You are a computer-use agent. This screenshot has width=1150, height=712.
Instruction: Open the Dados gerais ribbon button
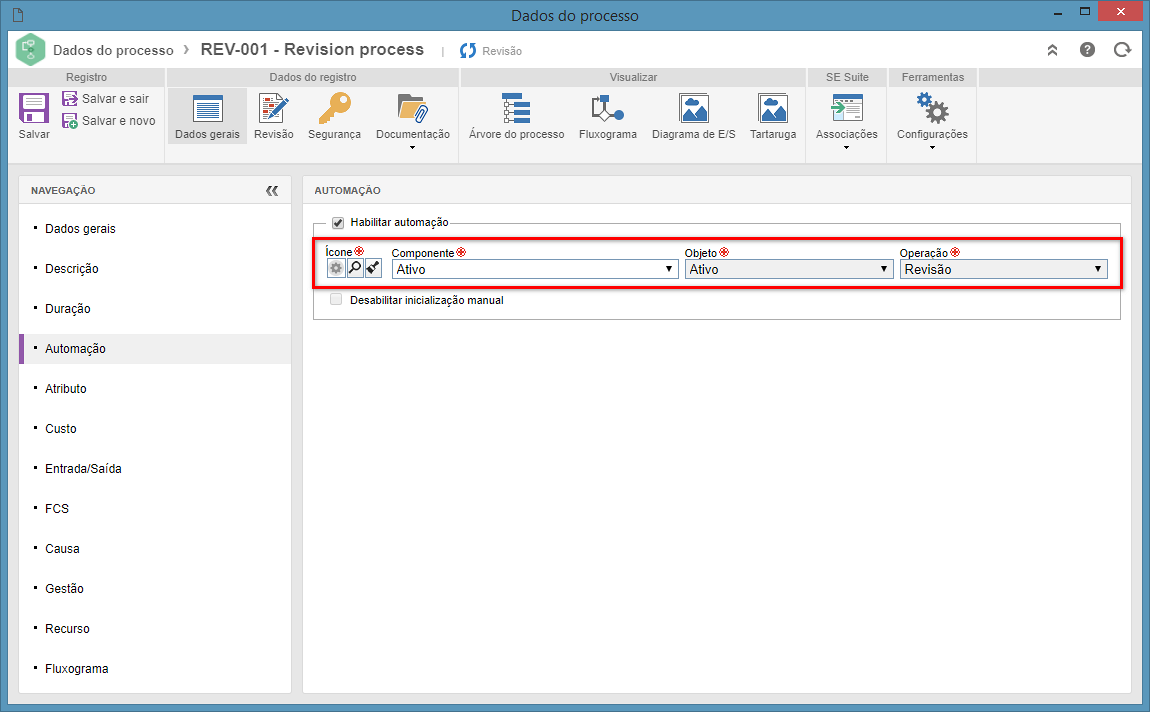[x=208, y=116]
